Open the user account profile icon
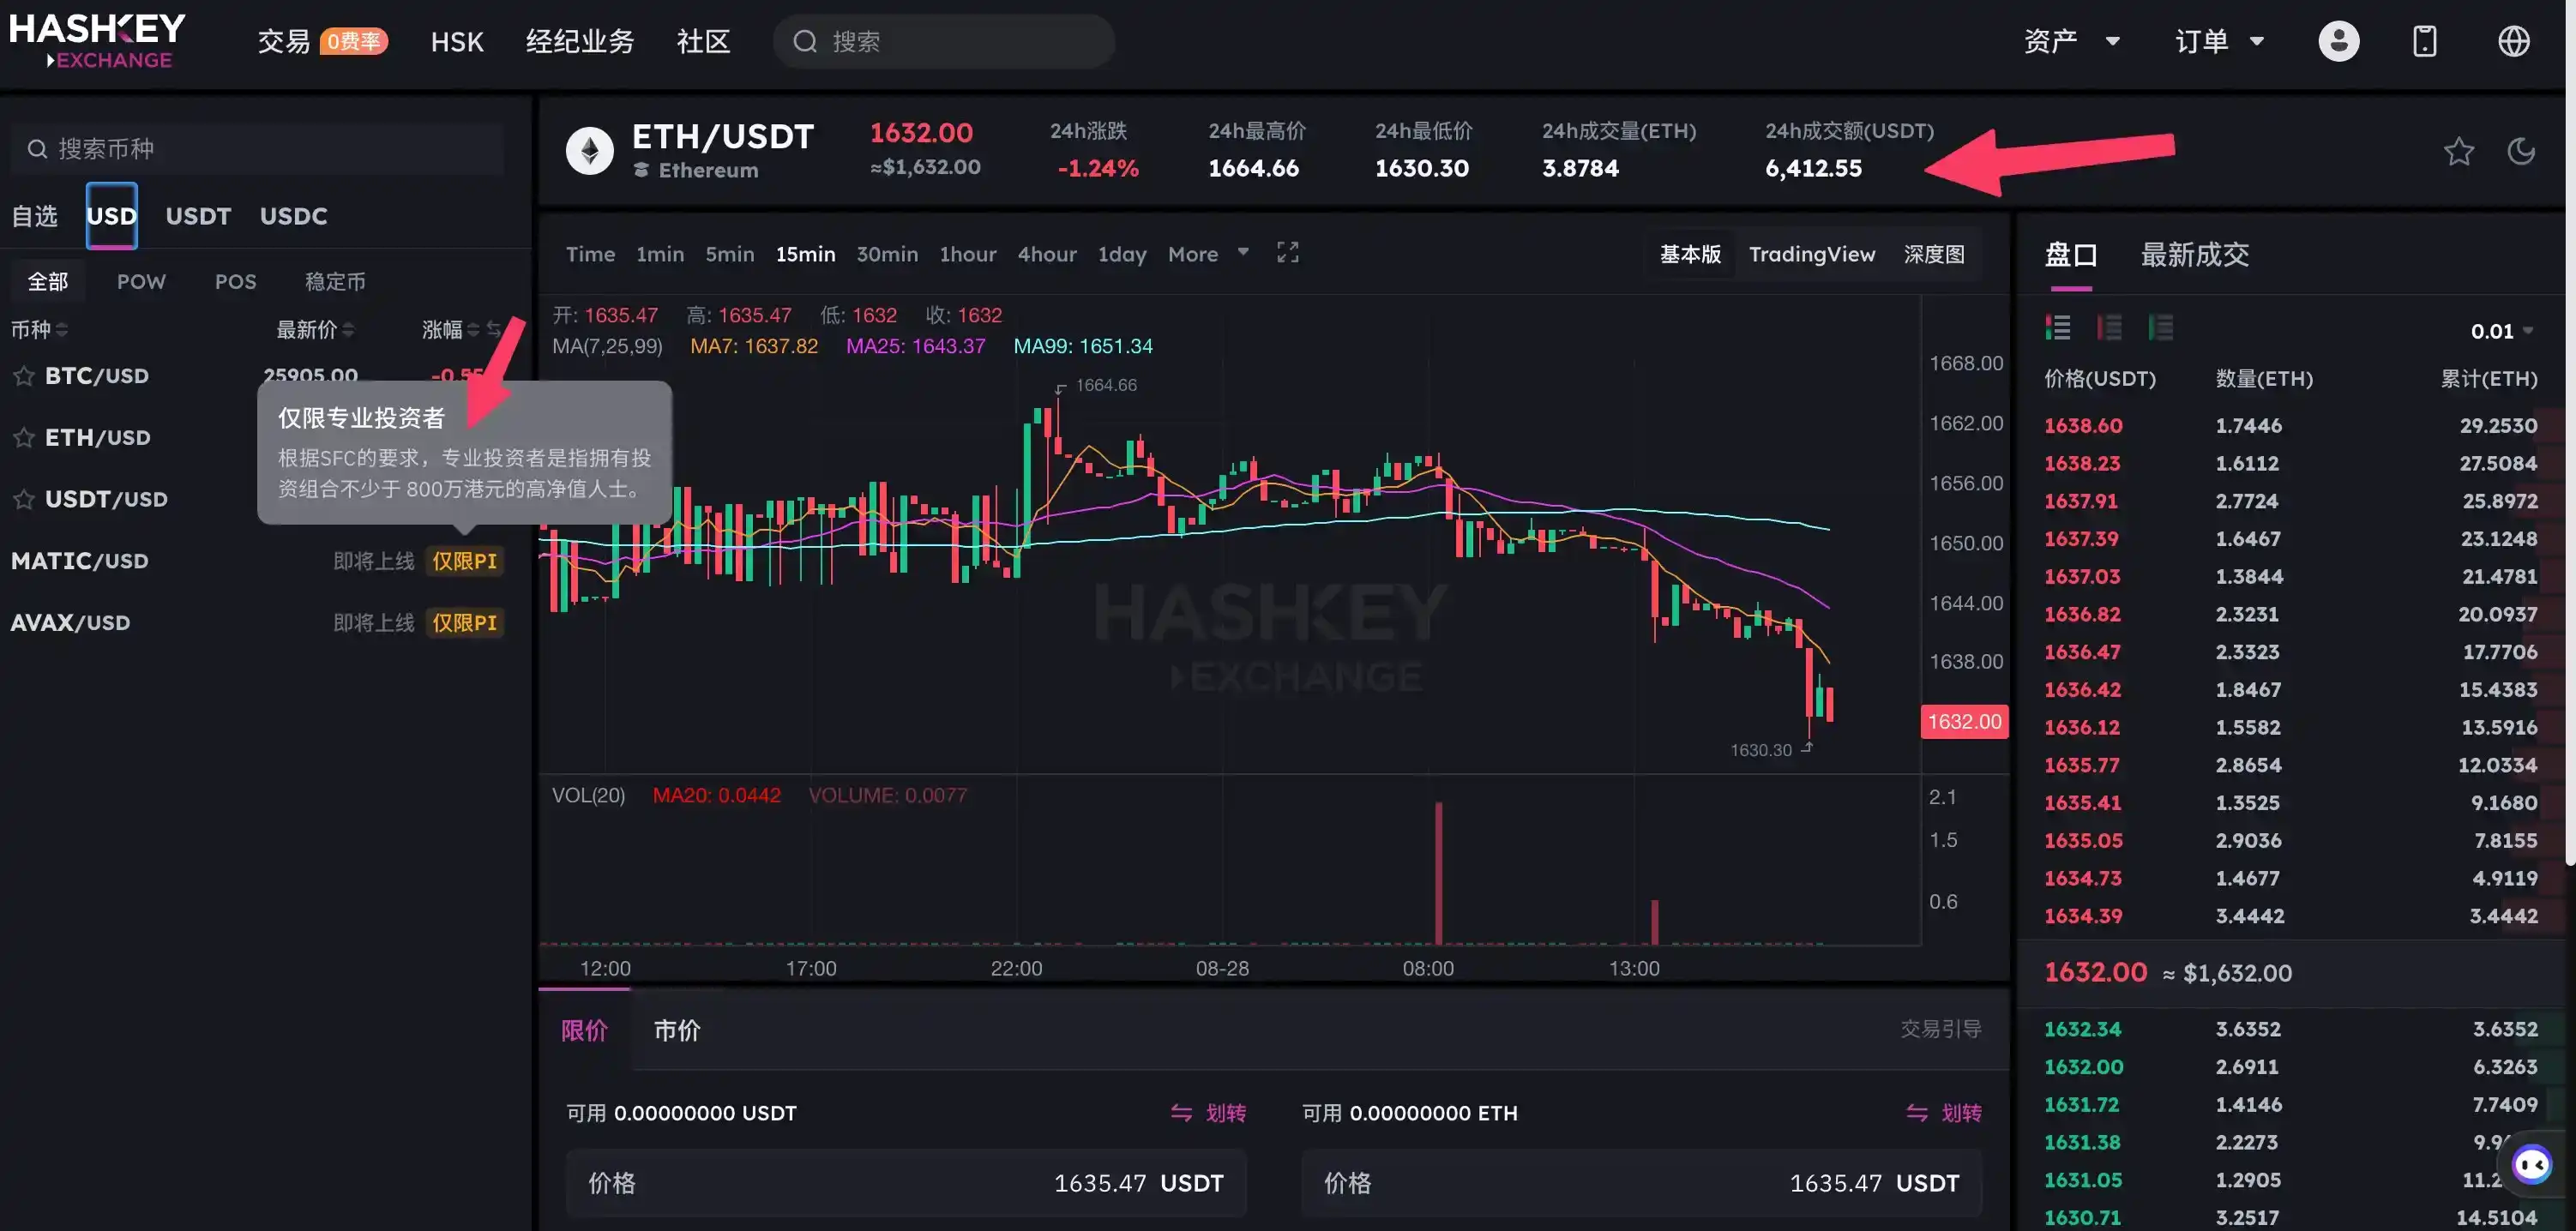 tap(2338, 41)
